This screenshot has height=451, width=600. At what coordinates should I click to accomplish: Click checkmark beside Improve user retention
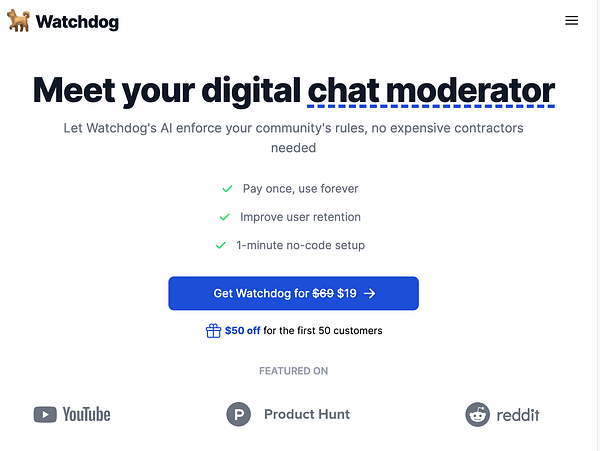224,217
